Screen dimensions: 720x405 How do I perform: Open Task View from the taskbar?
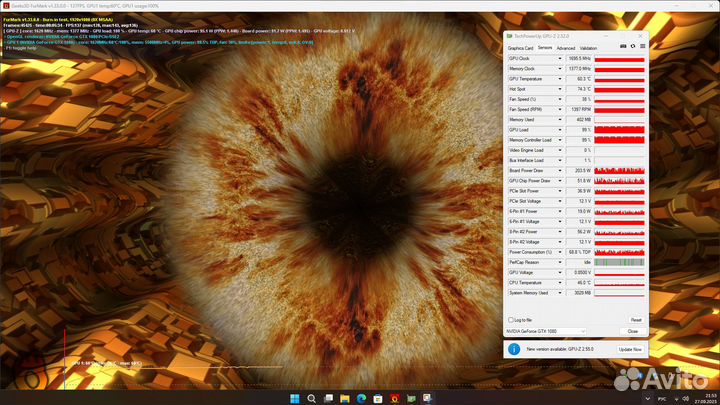[x=328, y=398]
